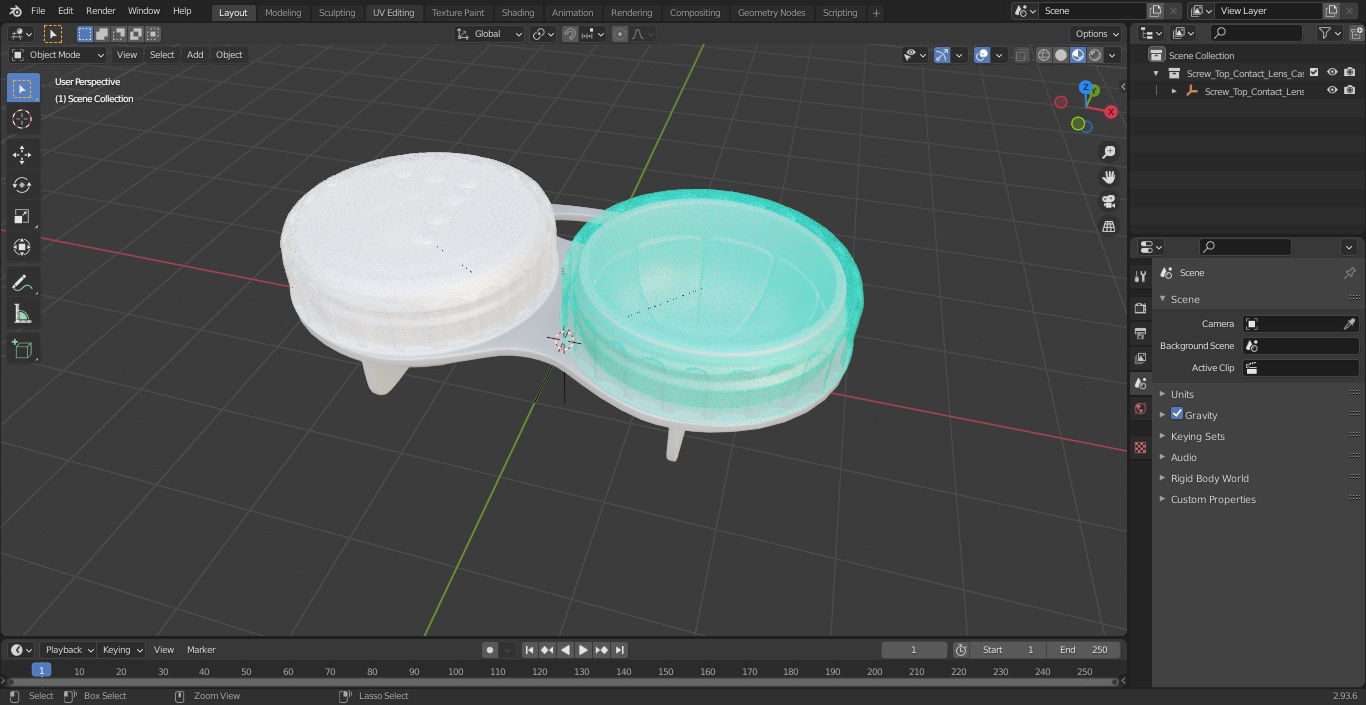Click the Camera field in Scene properties
The width and height of the screenshot is (1366, 705).
[1301, 324]
